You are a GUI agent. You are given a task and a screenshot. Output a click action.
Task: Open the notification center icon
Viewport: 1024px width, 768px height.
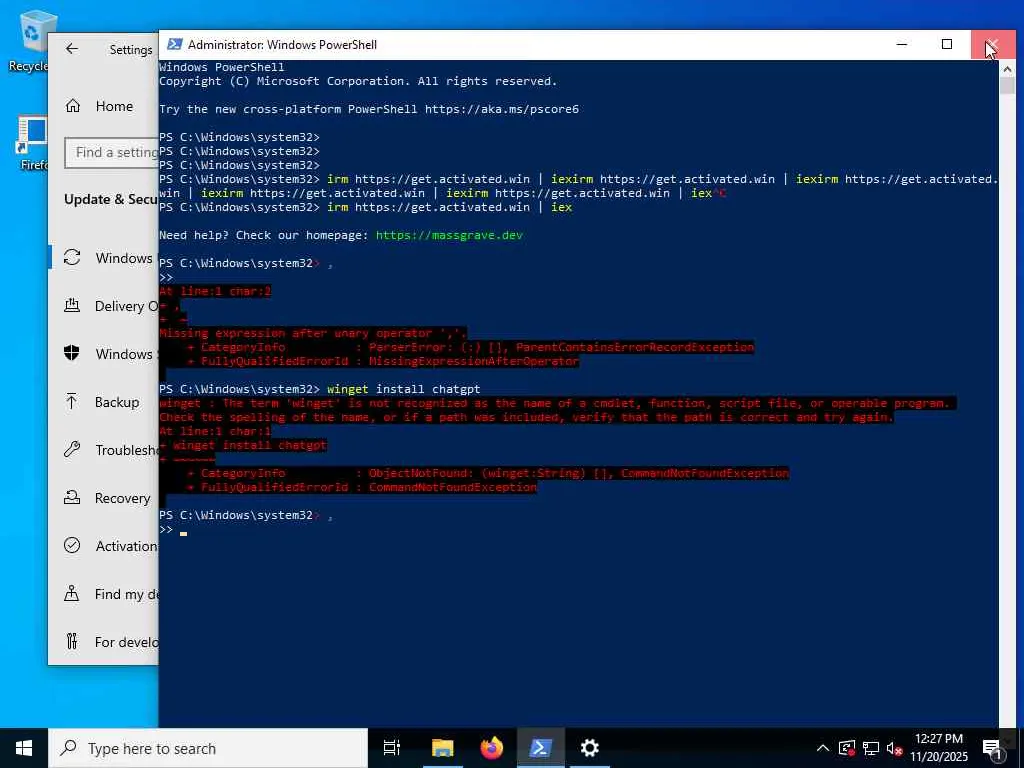click(991, 748)
